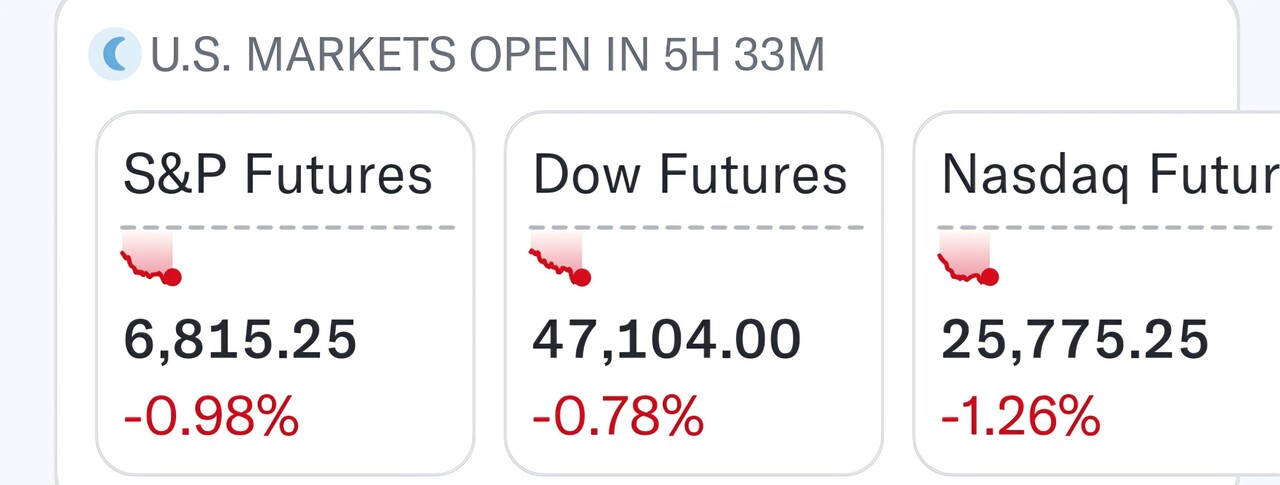The width and height of the screenshot is (1280, 485).
Task: Click the U.S. Markets Open countdown text
Action: click(487, 56)
